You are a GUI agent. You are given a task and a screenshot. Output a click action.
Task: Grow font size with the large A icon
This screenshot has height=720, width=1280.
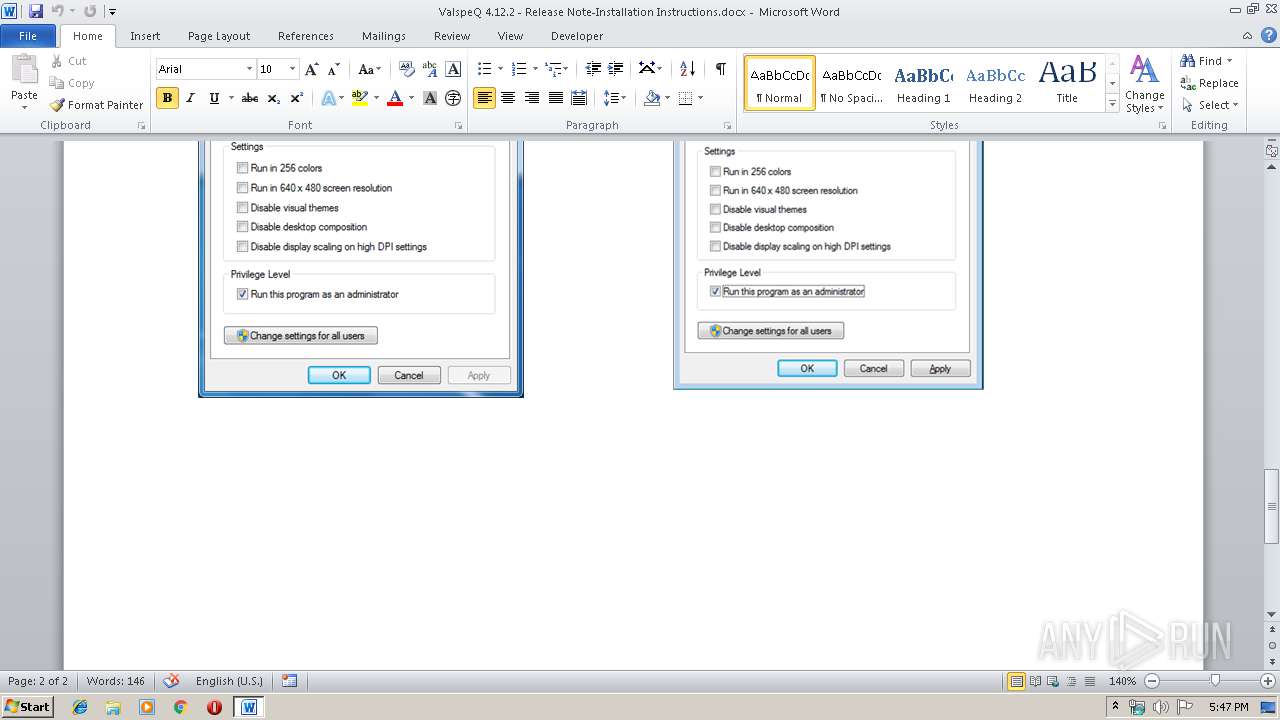312,69
